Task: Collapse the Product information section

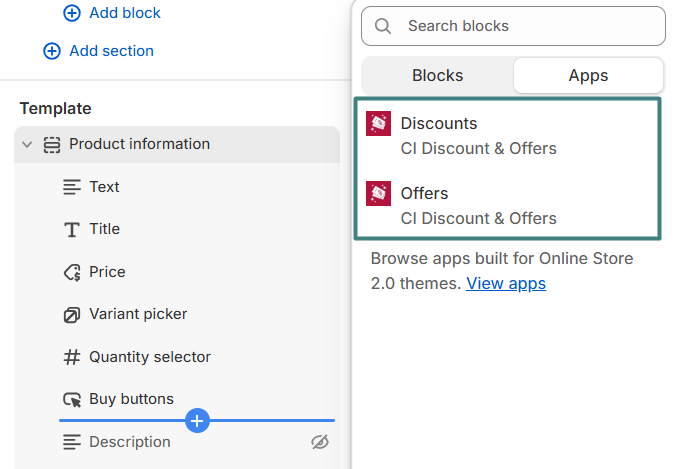Action: click(x=27, y=145)
